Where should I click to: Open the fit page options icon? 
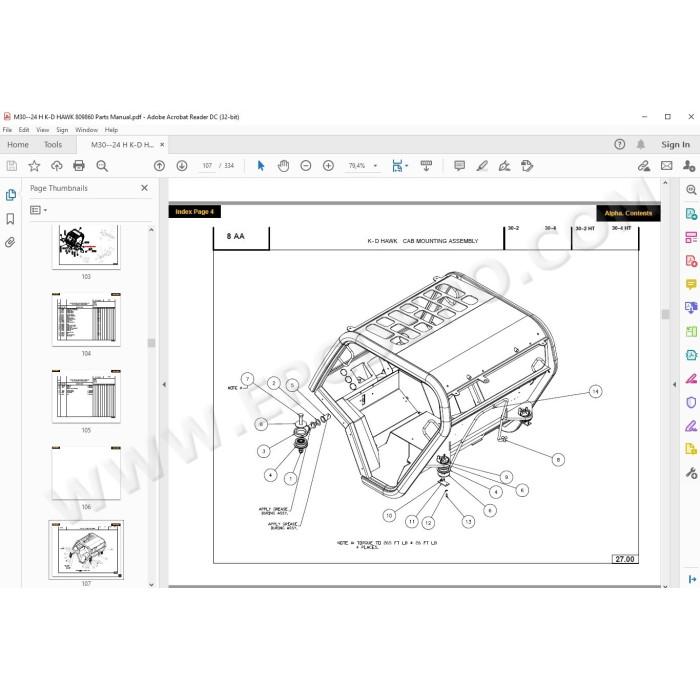click(399, 166)
